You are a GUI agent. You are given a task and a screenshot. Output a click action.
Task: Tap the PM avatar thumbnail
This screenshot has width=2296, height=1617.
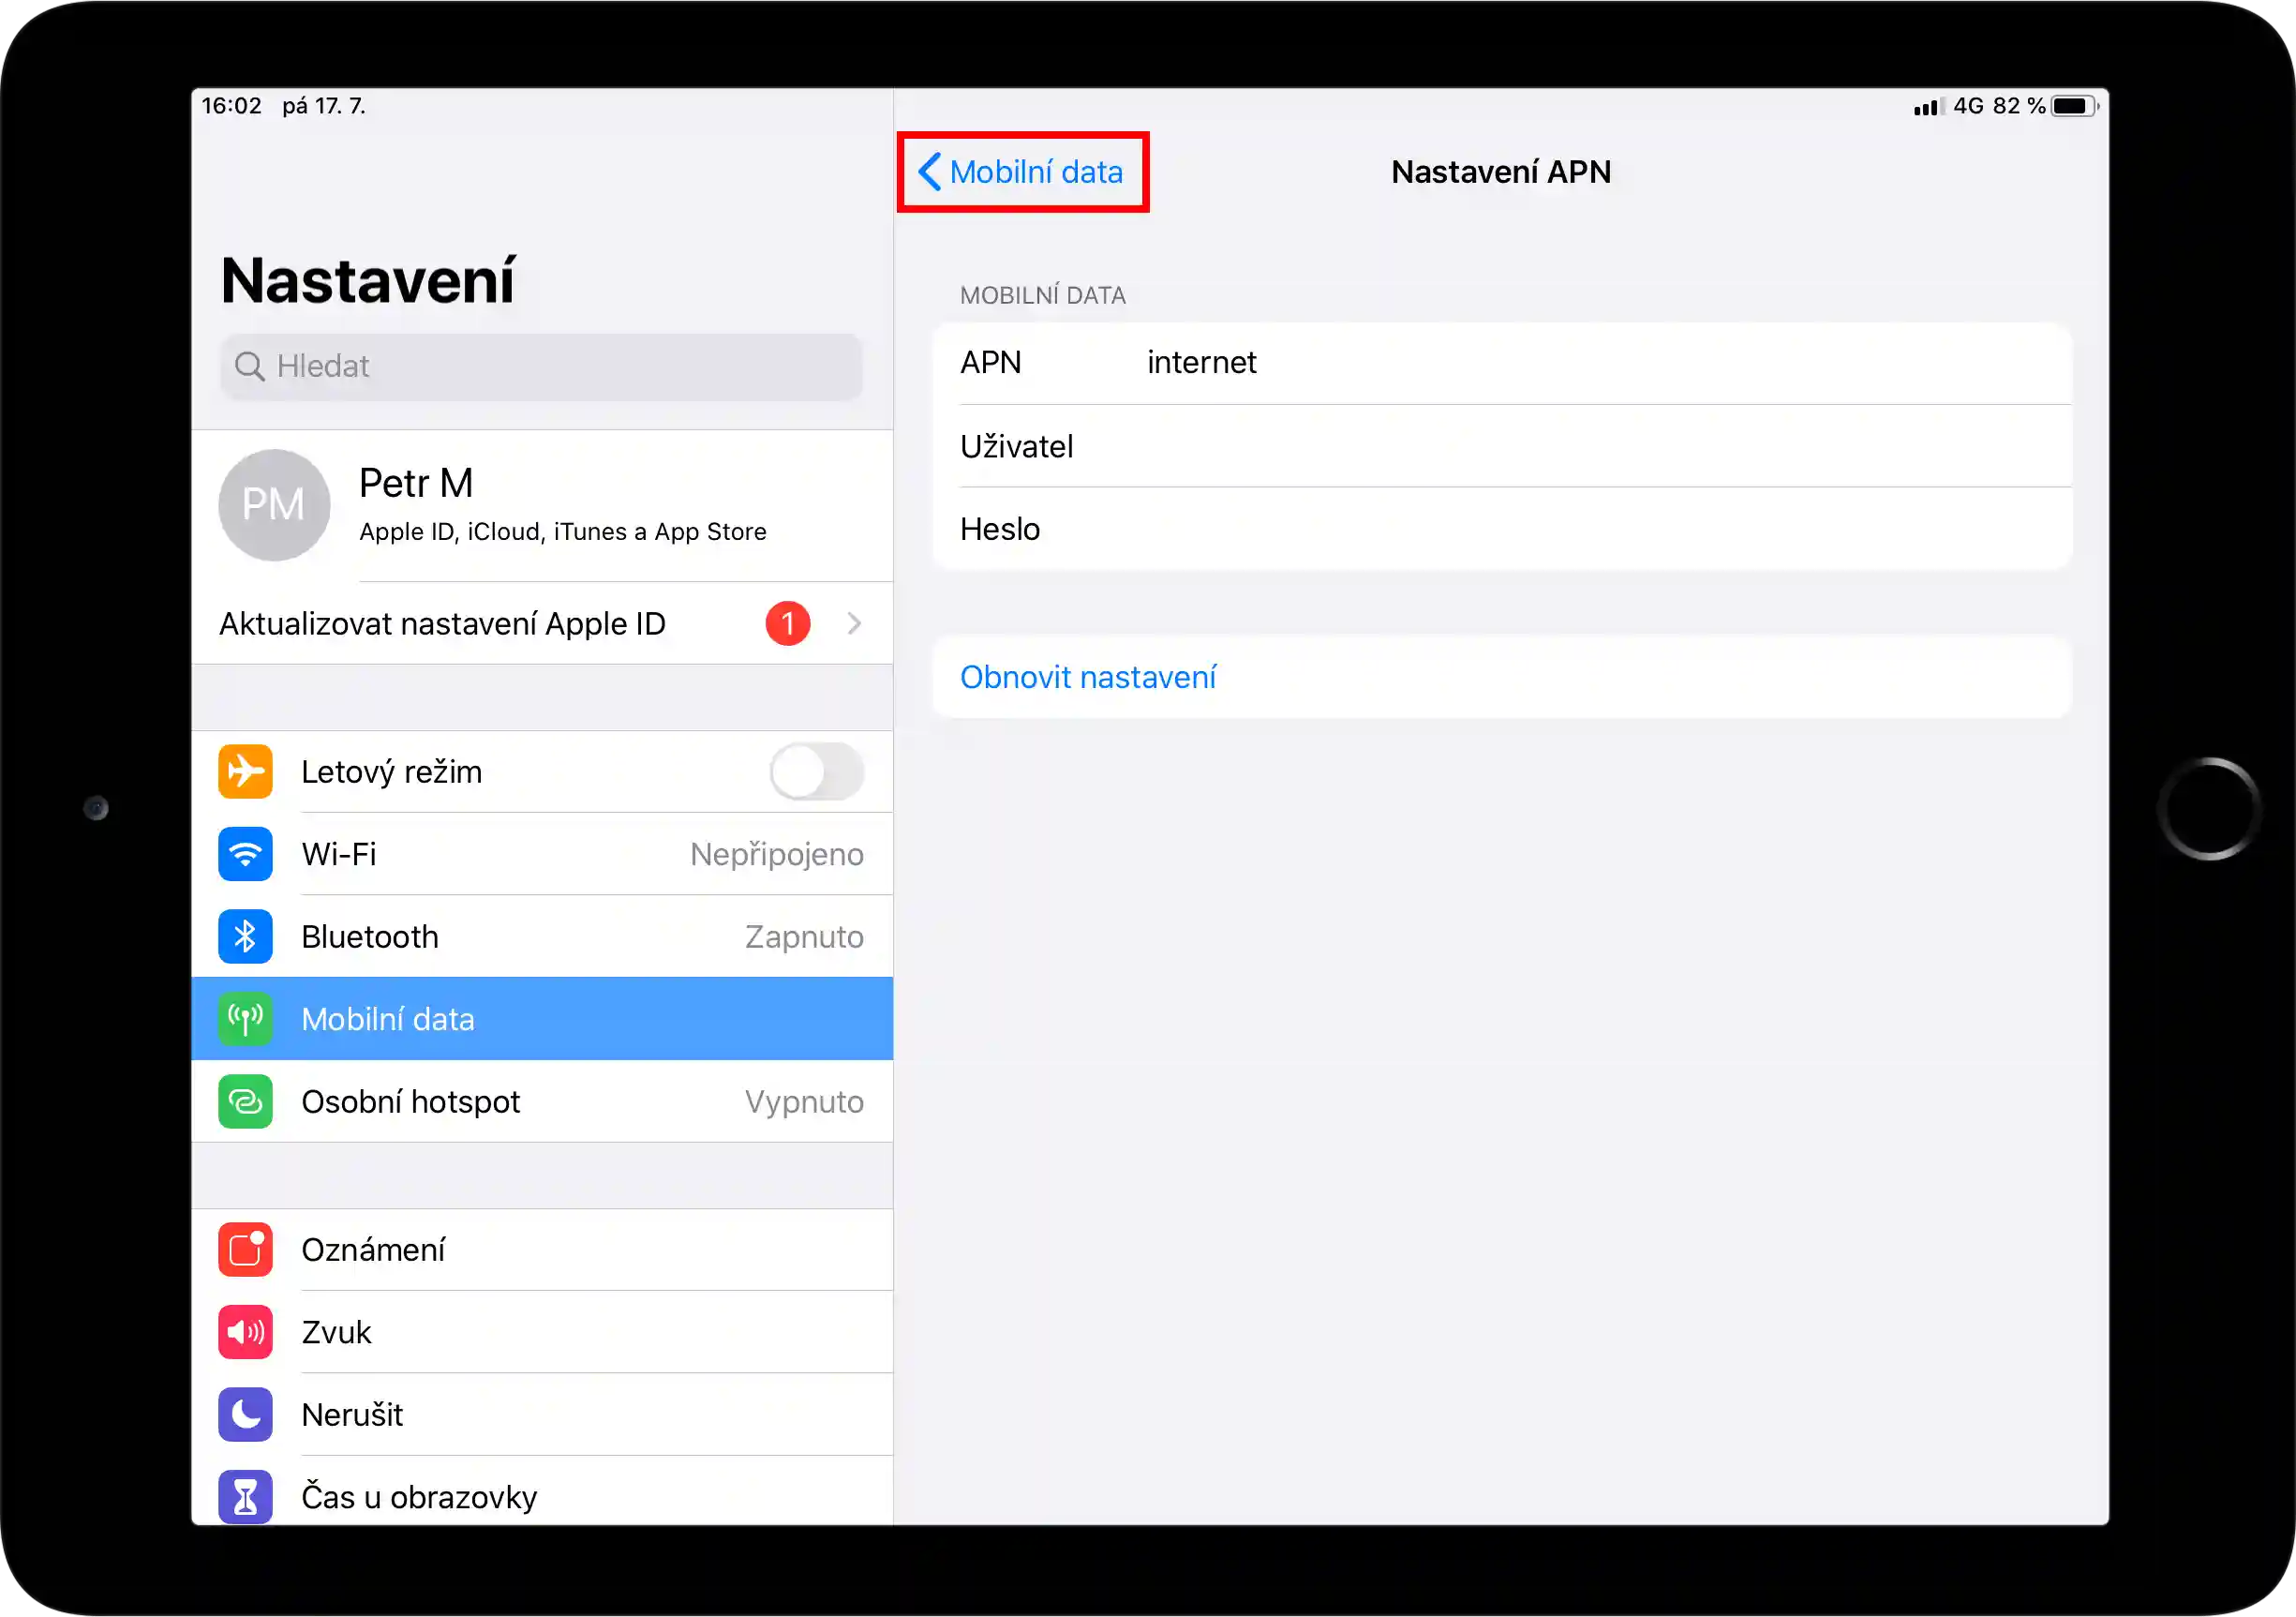click(274, 505)
